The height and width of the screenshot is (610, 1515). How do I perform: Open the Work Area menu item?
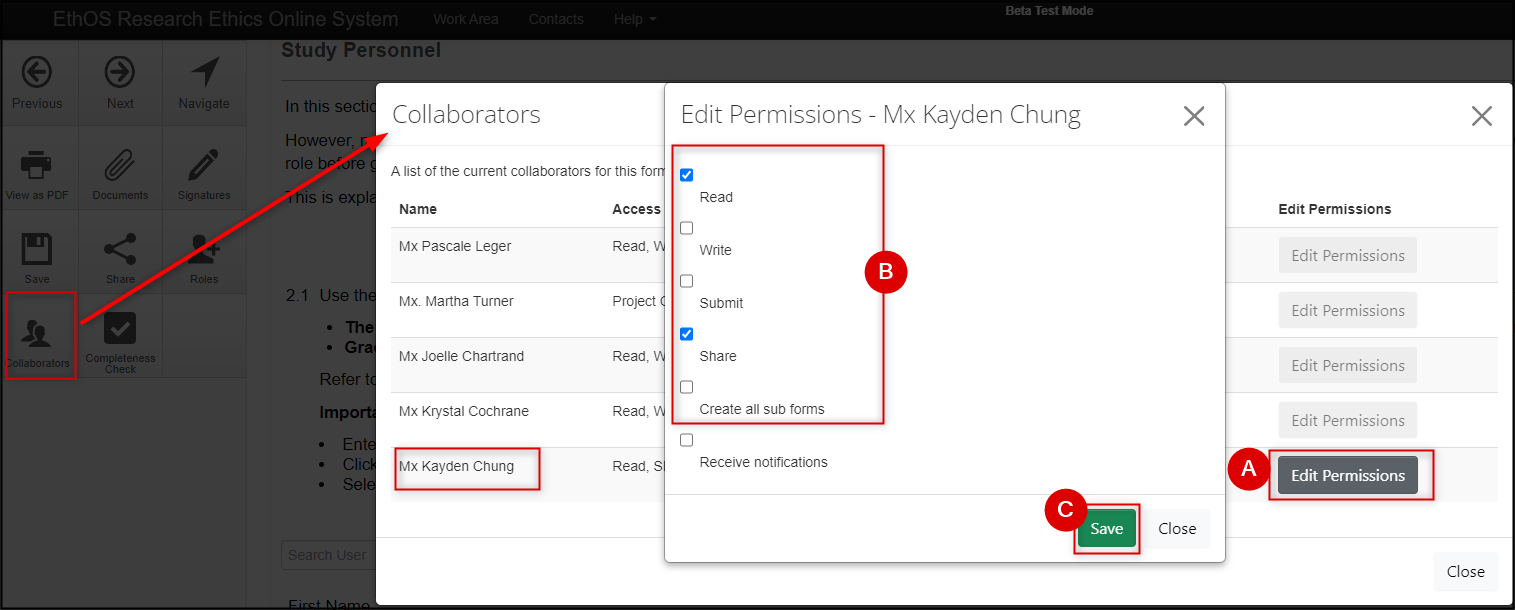(x=465, y=19)
